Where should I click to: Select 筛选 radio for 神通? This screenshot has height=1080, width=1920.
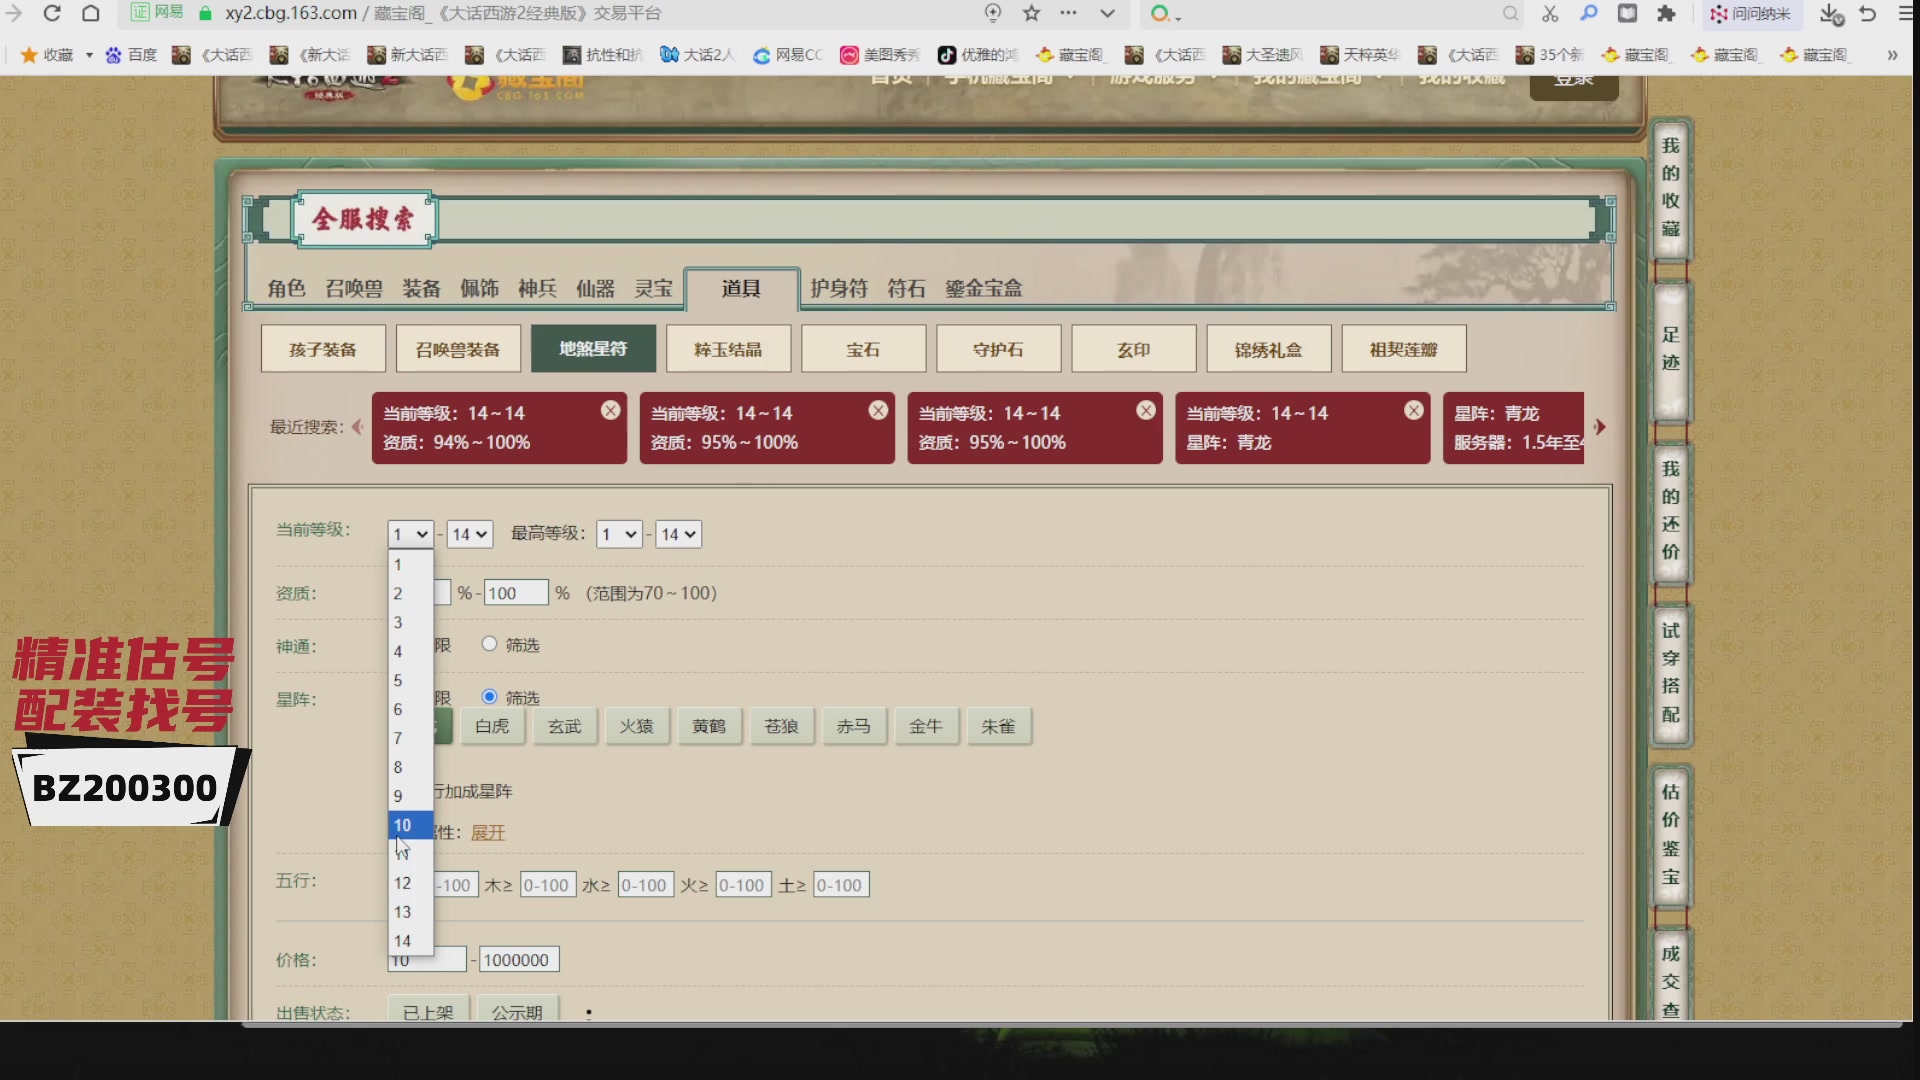489,644
